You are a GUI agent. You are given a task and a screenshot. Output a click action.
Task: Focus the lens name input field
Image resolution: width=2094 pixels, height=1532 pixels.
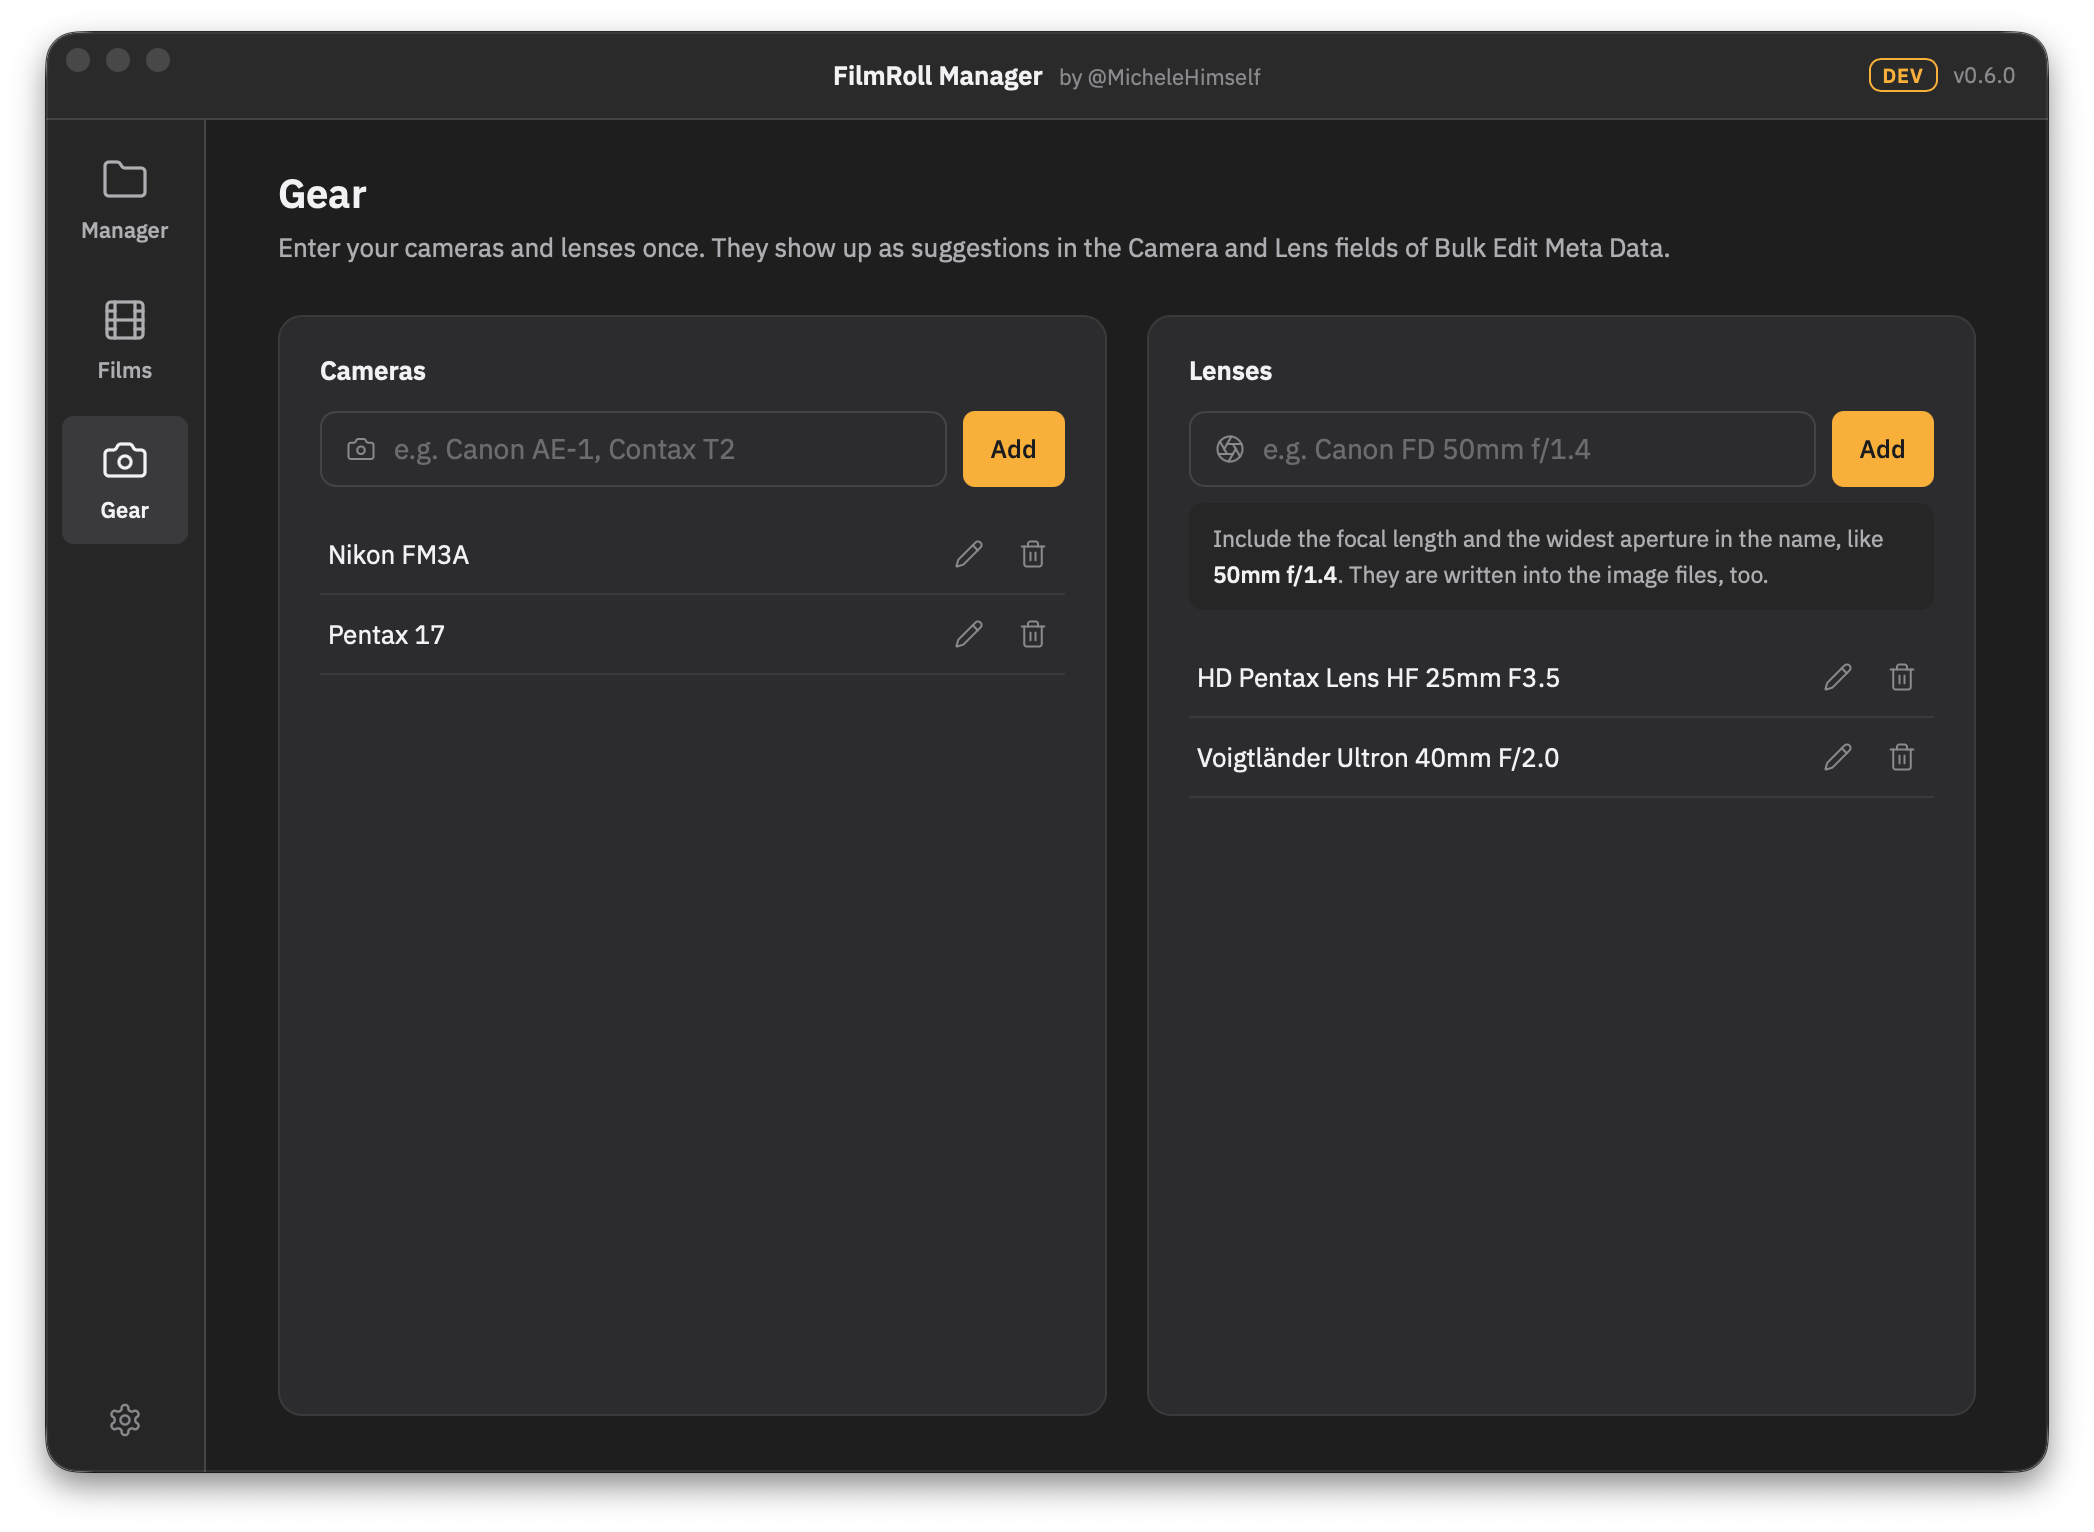coord(1502,449)
